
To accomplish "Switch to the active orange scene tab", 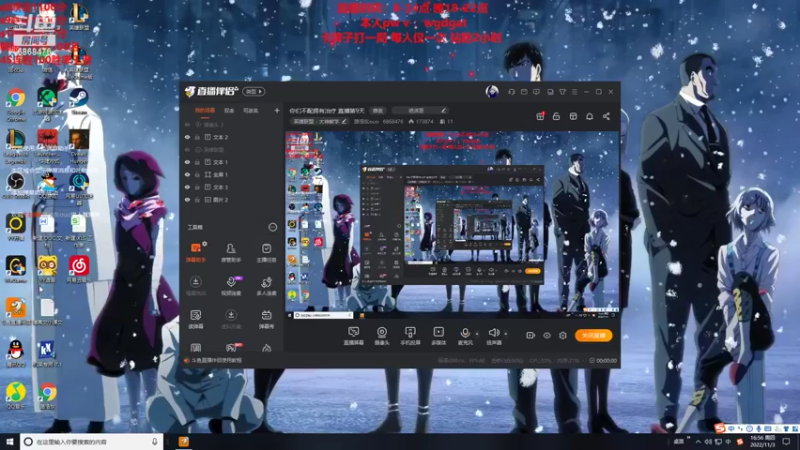I will (205, 111).
